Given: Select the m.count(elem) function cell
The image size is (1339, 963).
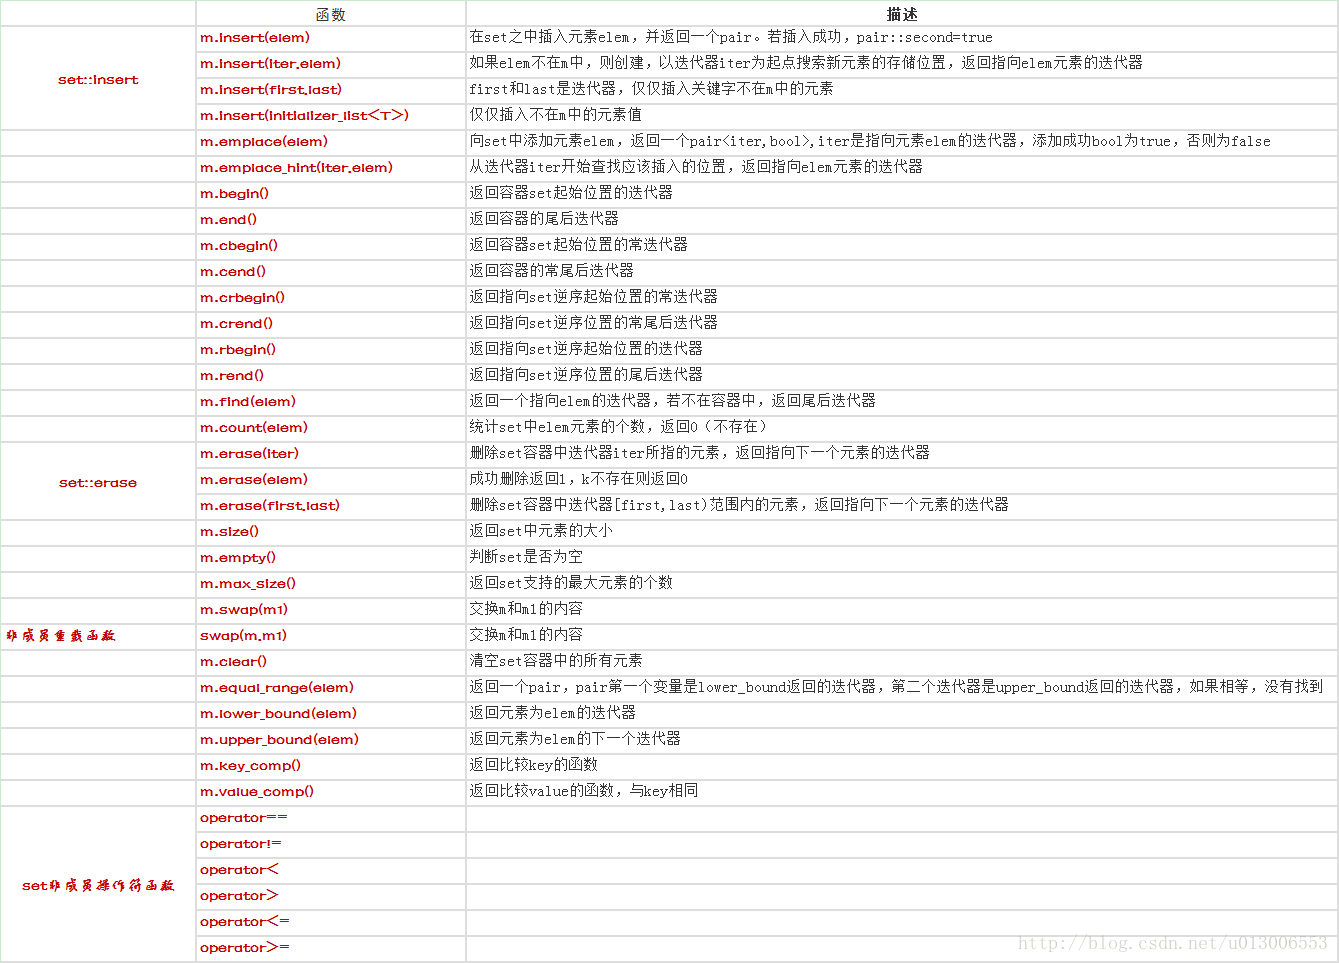Looking at the screenshot, I should click(331, 428).
